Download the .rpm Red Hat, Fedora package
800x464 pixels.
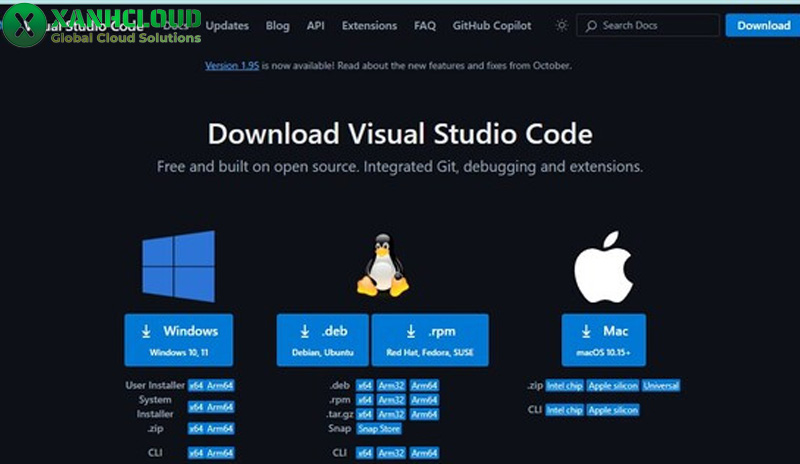430,340
